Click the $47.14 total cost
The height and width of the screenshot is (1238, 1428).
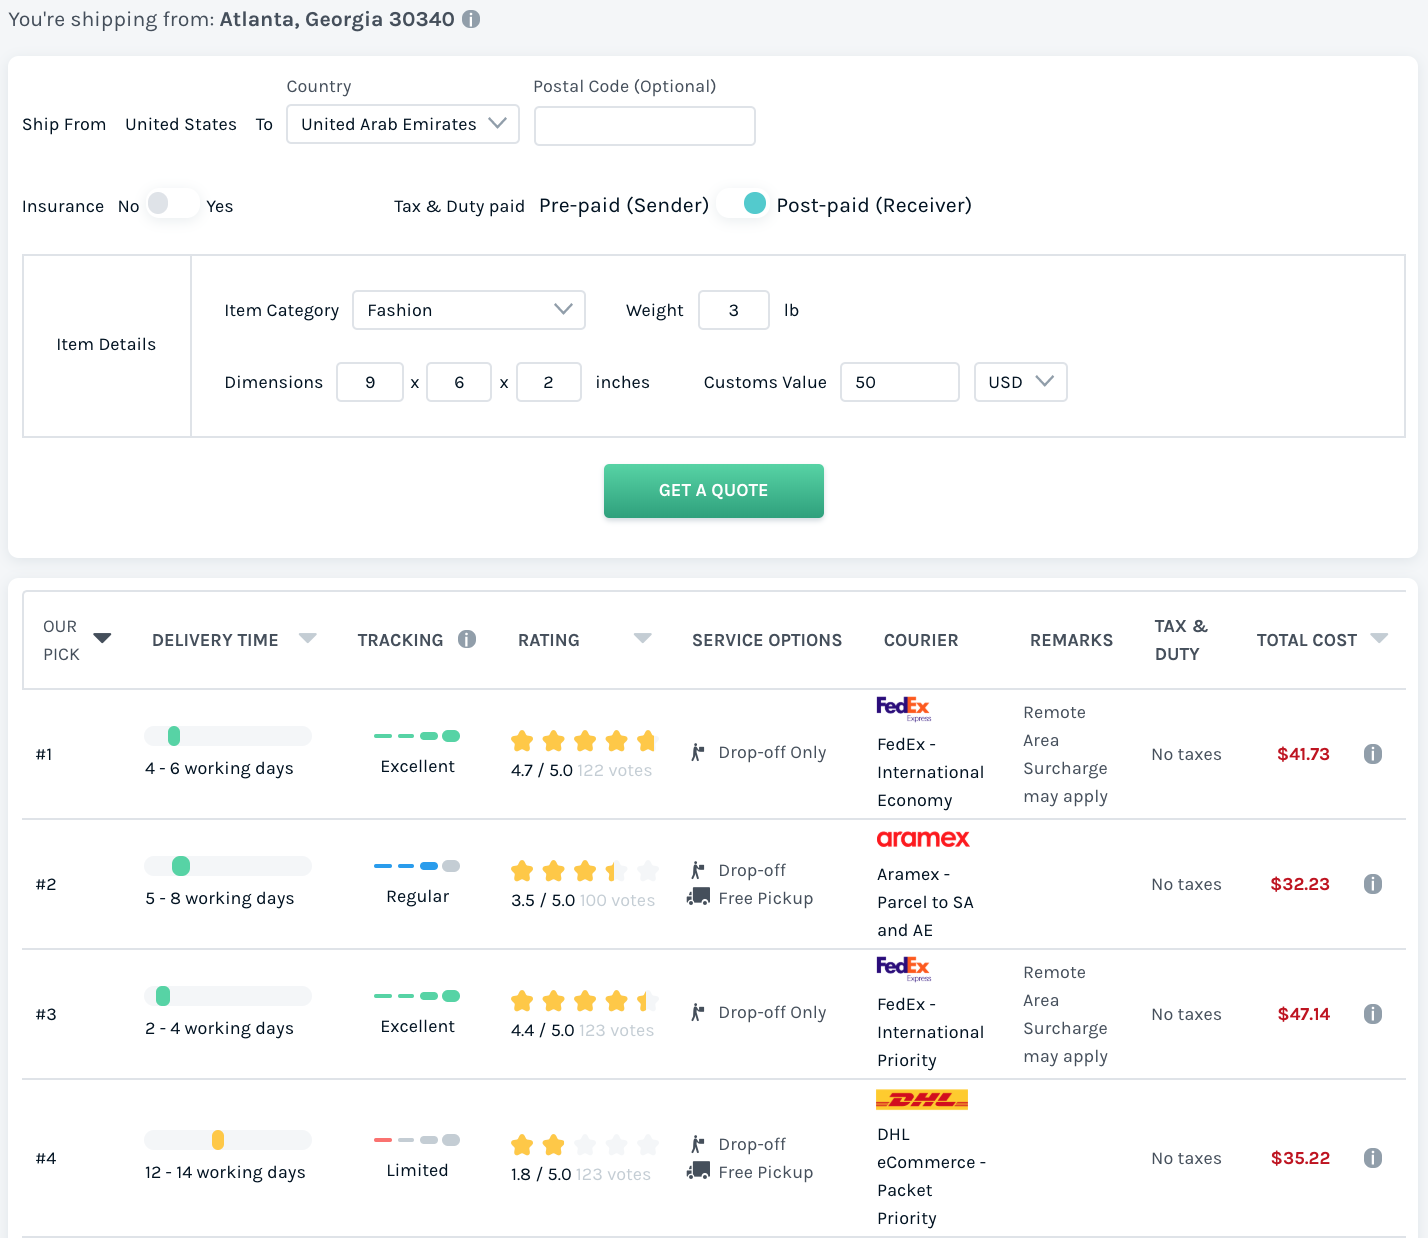pos(1304,1014)
